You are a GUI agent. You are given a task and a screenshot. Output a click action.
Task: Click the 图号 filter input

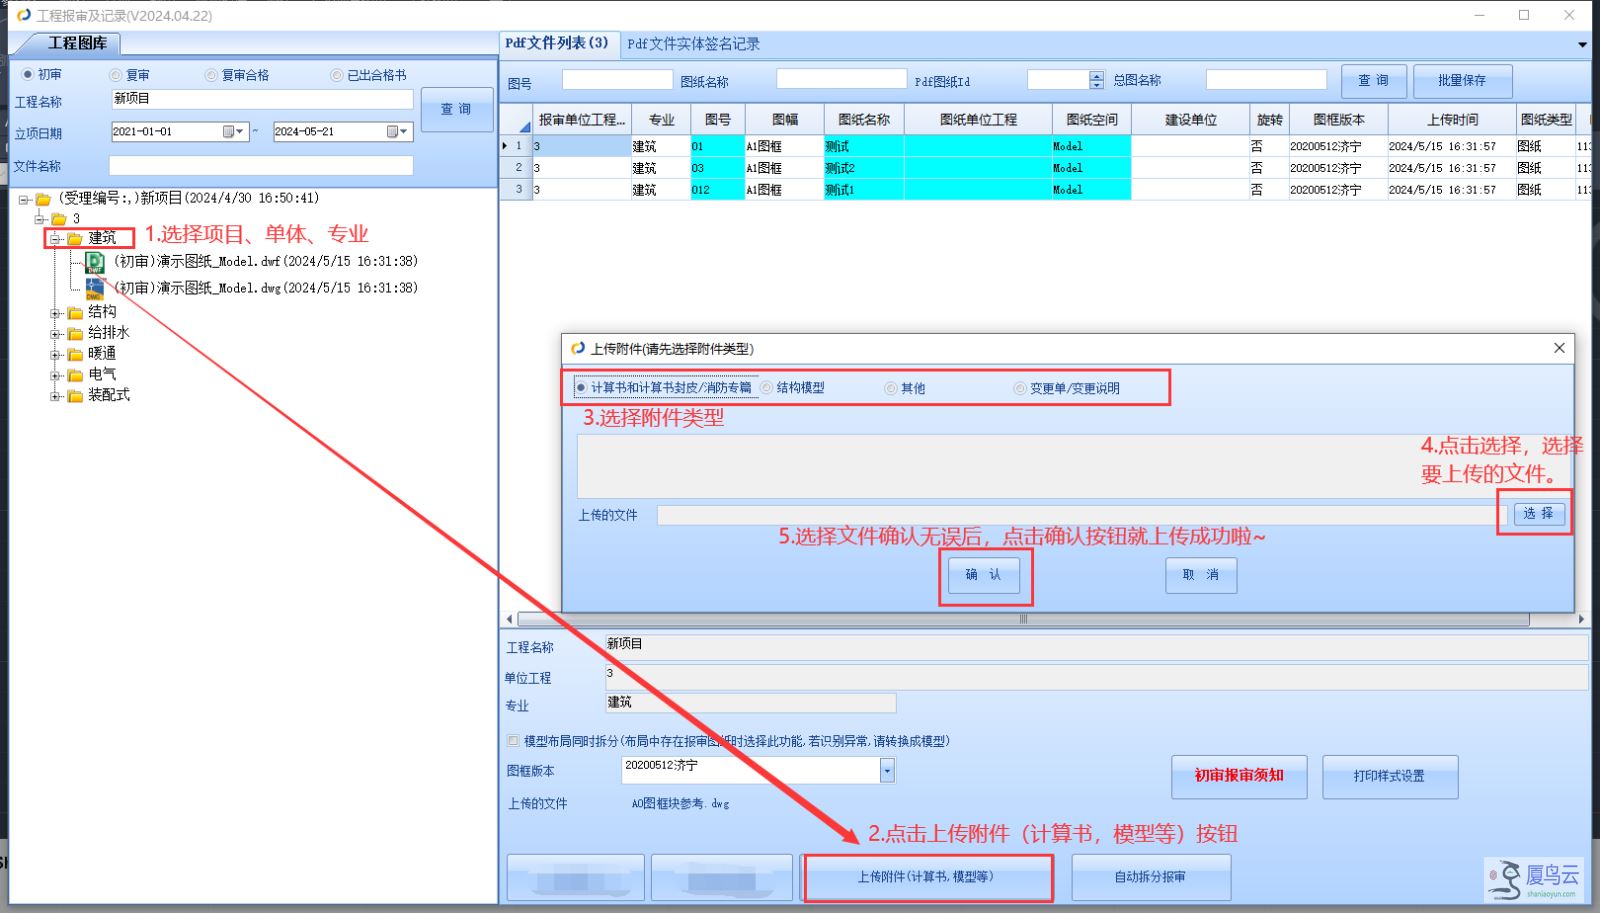tap(617, 80)
